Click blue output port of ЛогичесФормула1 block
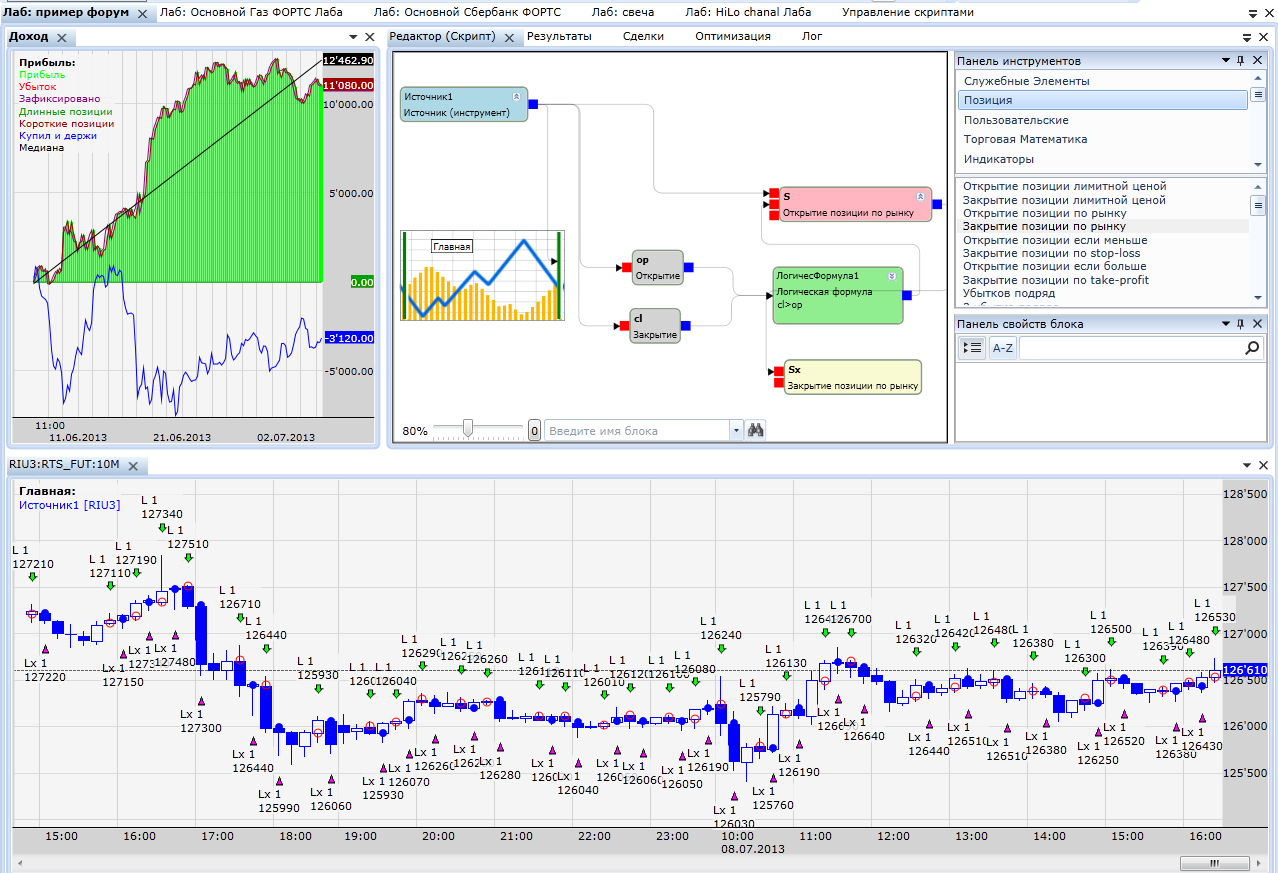This screenshot has width=1278, height=873. point(907,295)
